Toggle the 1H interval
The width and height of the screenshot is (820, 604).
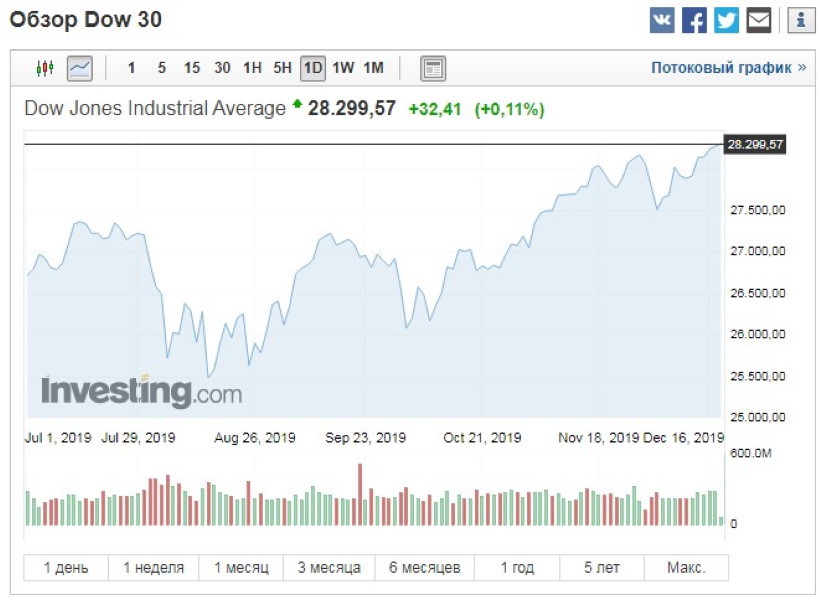(252, 68)
